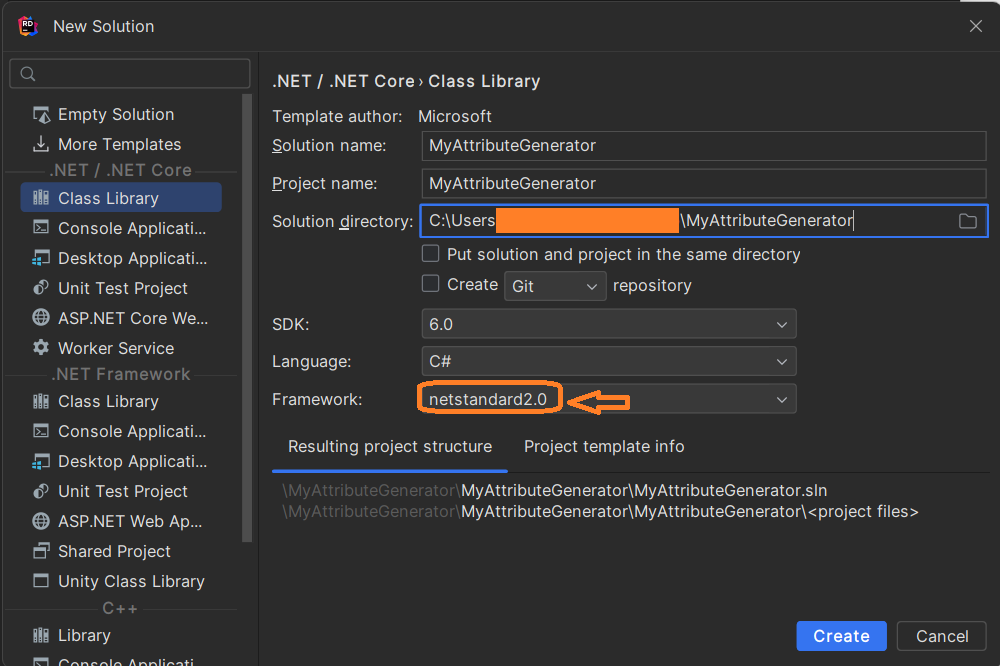Click the Rider logo icon in title bar
The width and height of the screenshot is (1000, 669).
click(28, 26)
